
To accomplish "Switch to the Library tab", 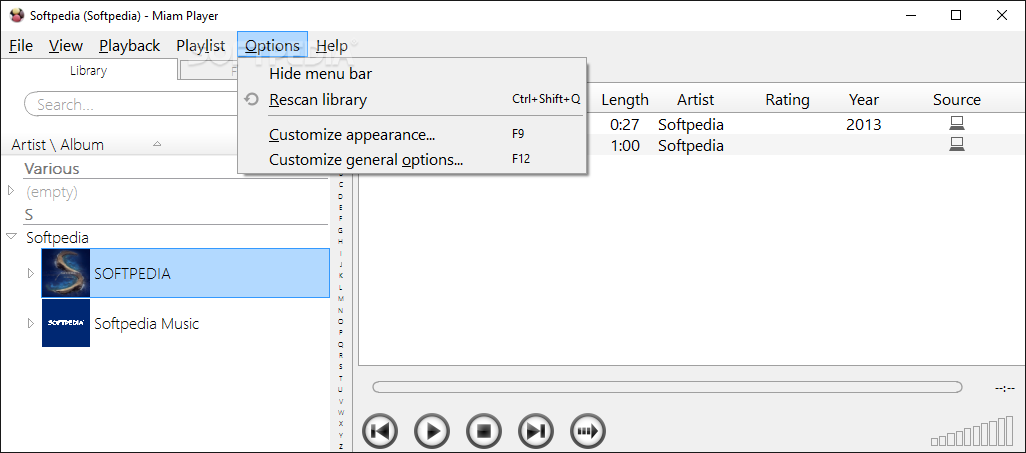I will (x=88, y=71).
